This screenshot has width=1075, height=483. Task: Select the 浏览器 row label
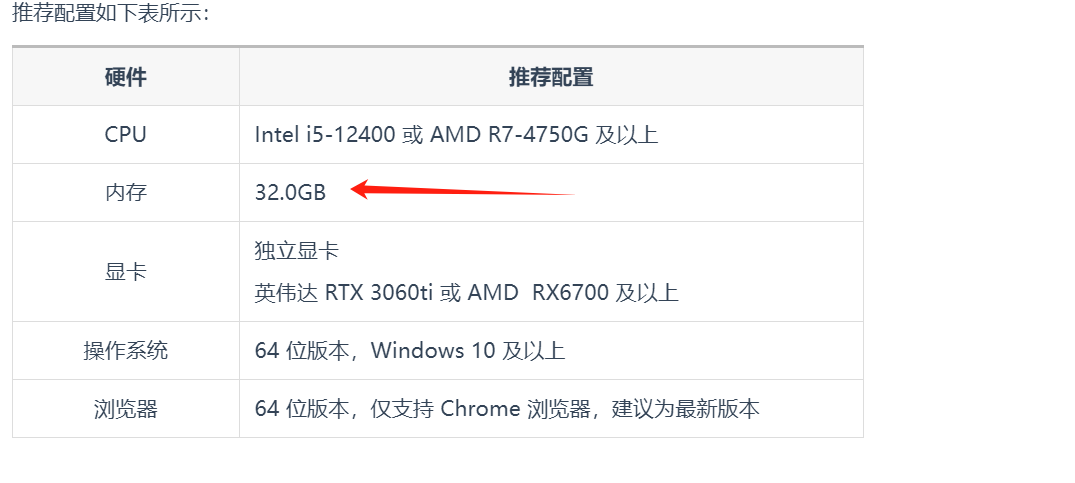(x=125, y=409)
